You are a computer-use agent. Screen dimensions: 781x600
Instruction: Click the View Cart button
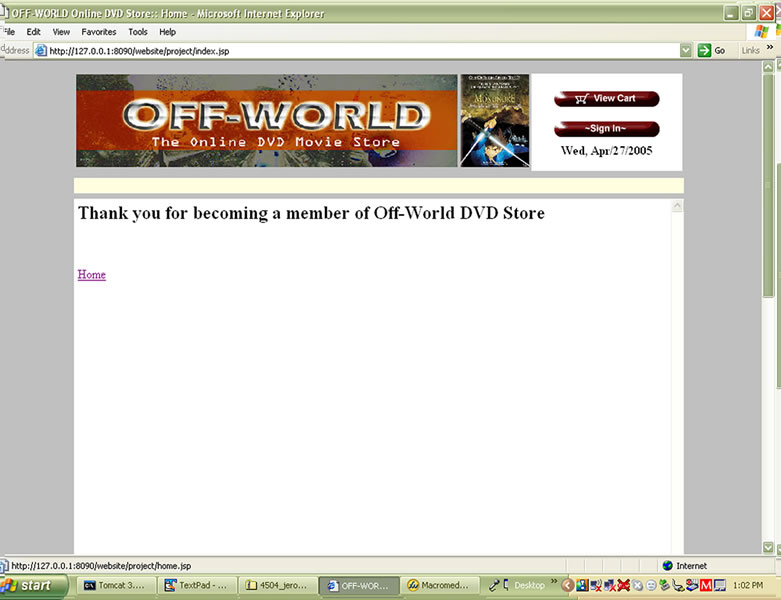(x=607, y=99)
